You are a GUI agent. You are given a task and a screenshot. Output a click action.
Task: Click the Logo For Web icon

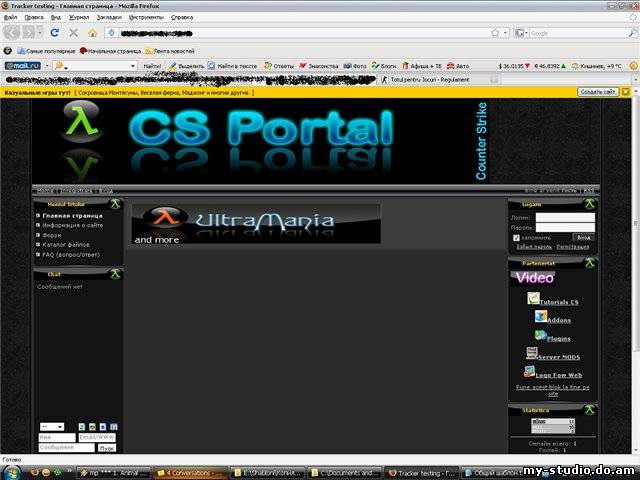(529, 371)
